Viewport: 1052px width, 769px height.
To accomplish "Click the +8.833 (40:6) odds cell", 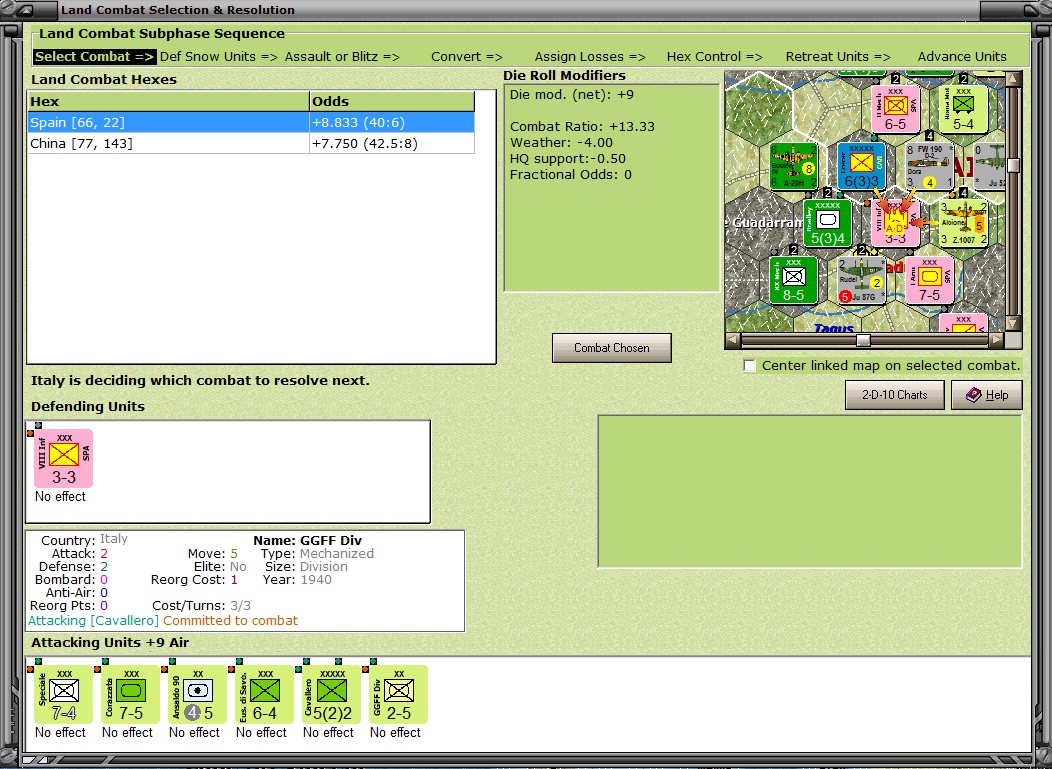I will 392,123.
